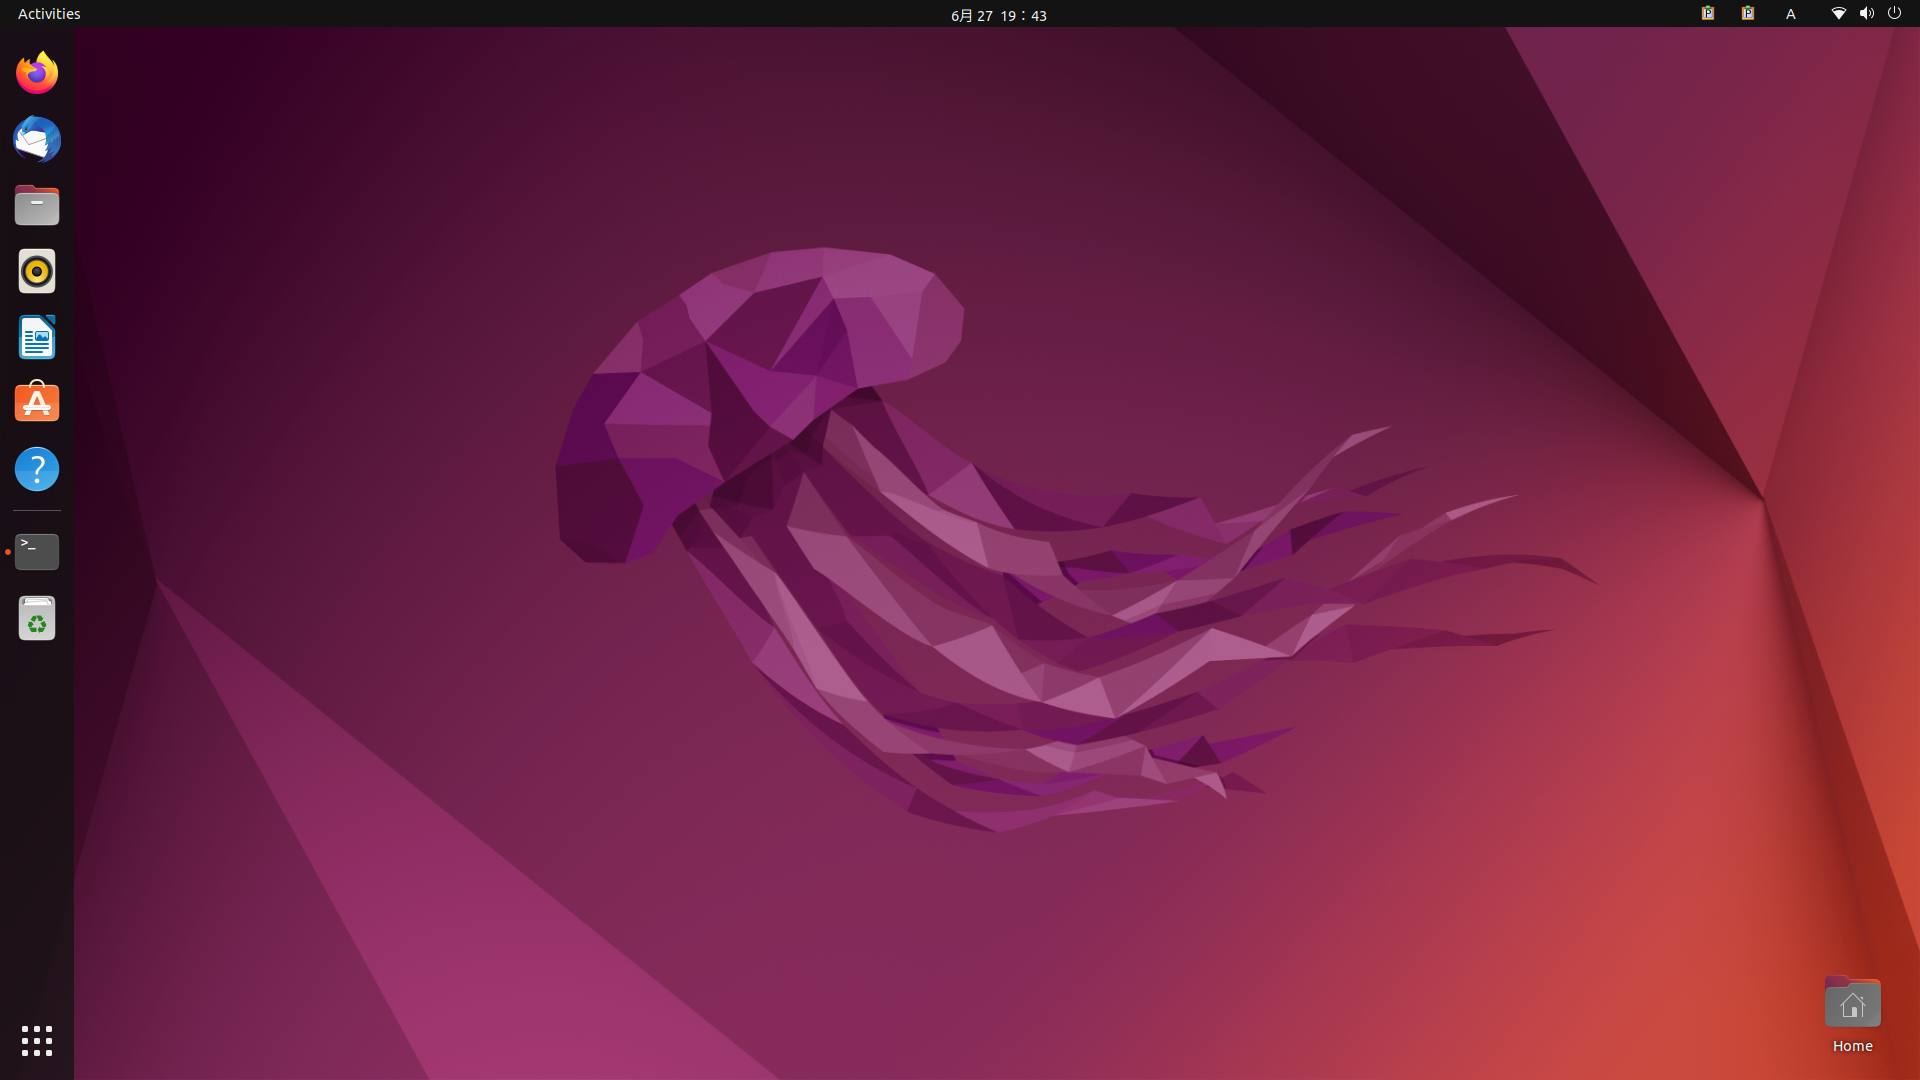Open the Trash in the dock
This screenshot has width=1920, height=1080.
click(x=37, y=618)
